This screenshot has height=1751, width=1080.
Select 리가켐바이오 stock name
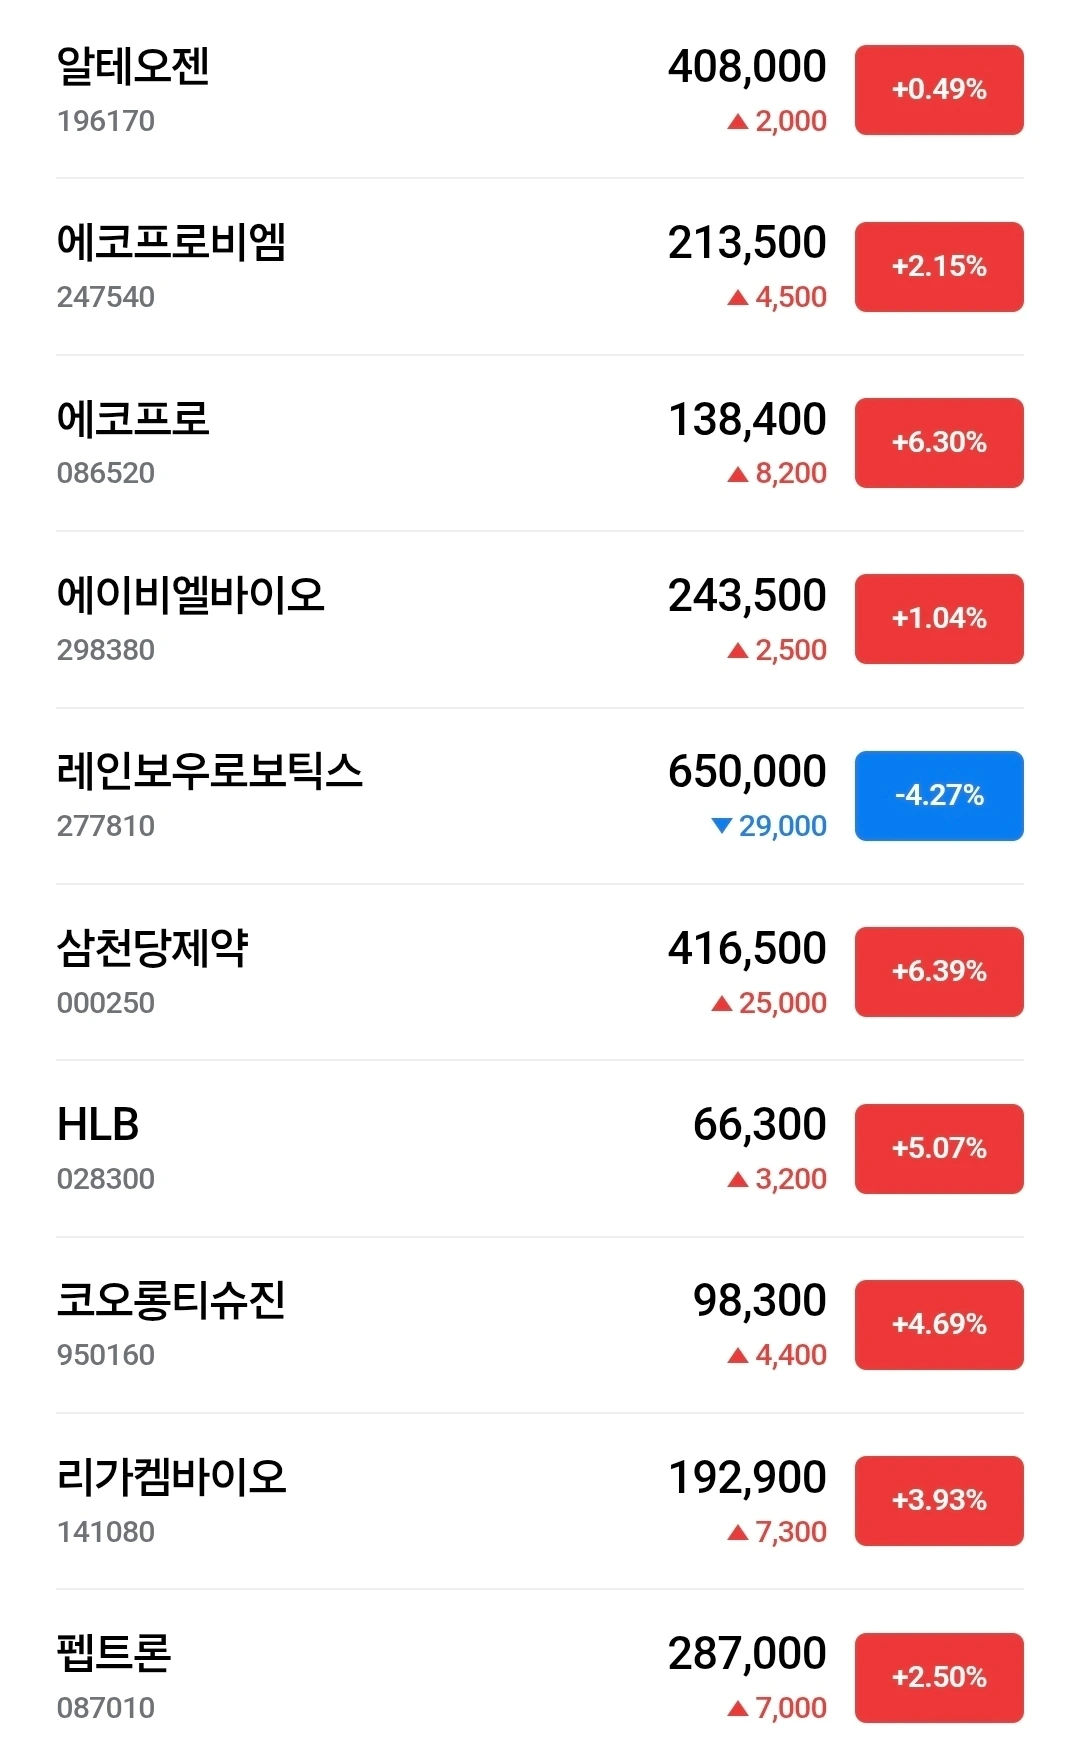pyautogui.click(x=171, y=1477)
